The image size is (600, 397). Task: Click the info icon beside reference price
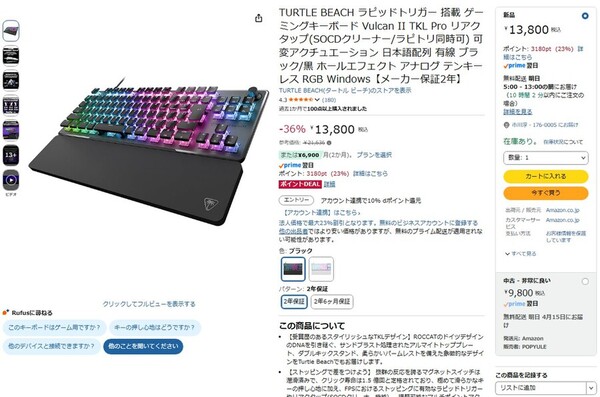point(329,143)
